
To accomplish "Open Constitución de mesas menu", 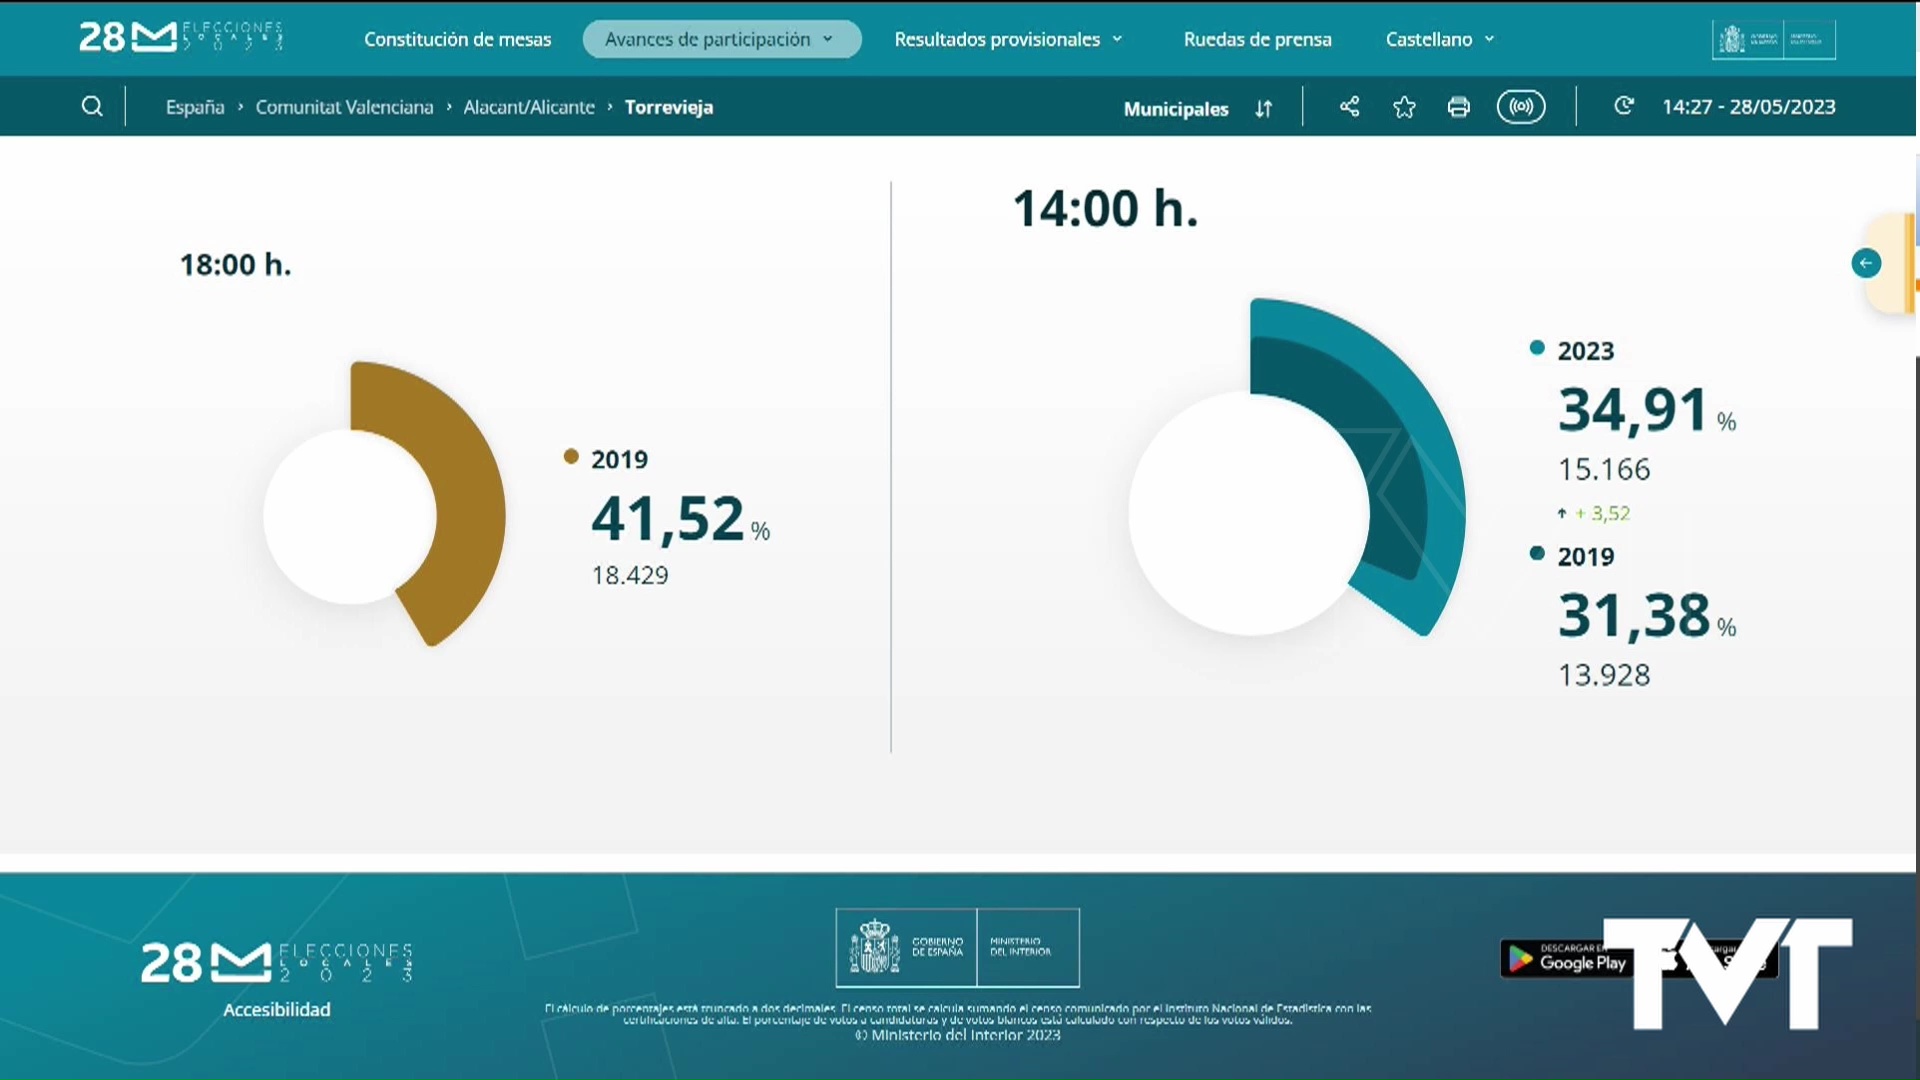I will click(x=457, y=39).
